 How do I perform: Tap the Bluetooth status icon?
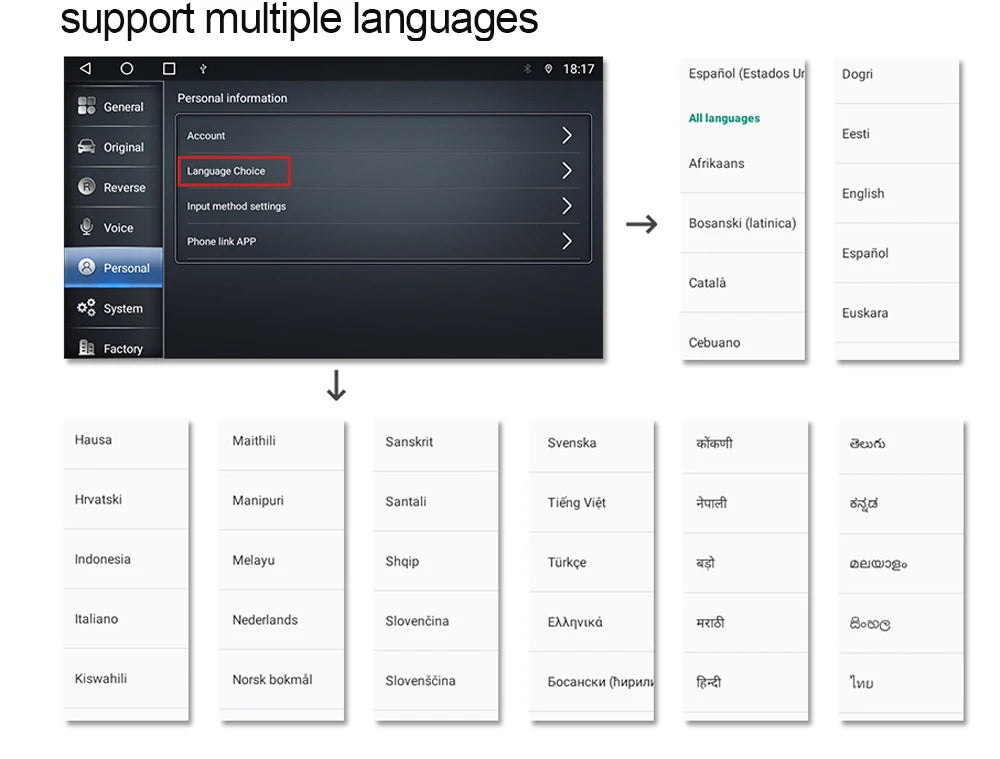click(527, 69)
